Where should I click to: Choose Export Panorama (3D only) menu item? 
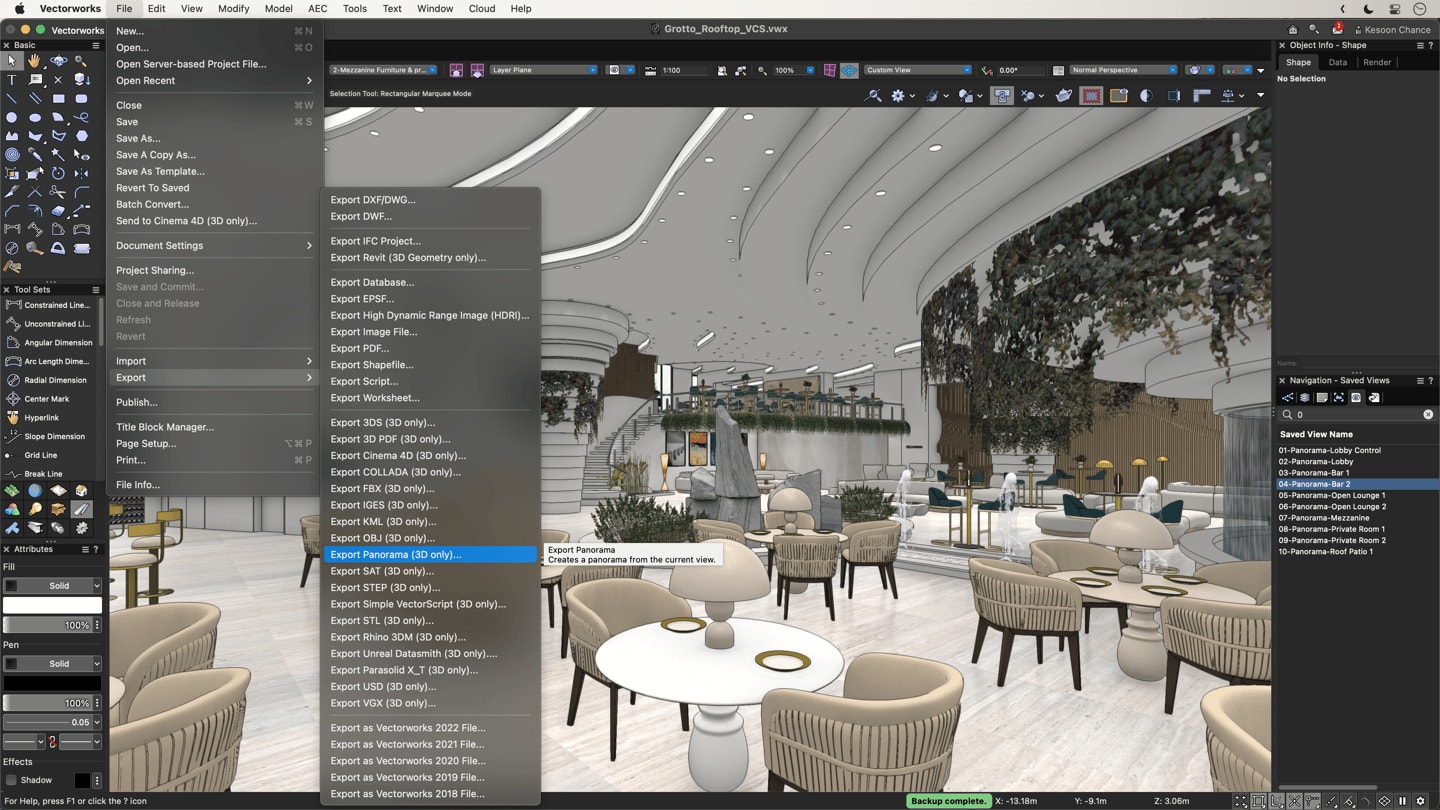pyautogui.click(x=396, y=555)
